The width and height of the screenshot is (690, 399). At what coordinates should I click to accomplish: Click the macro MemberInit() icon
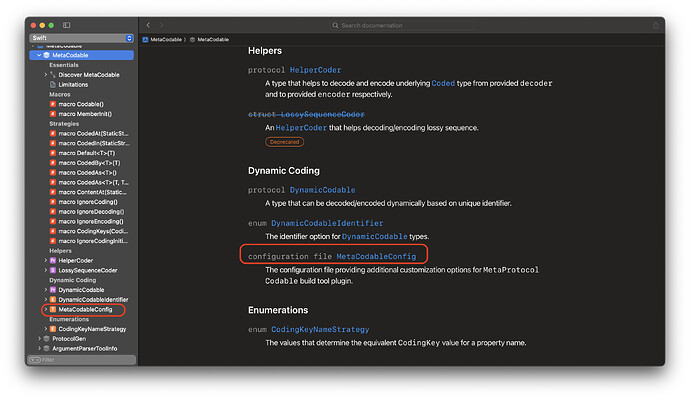pos(53,114)
